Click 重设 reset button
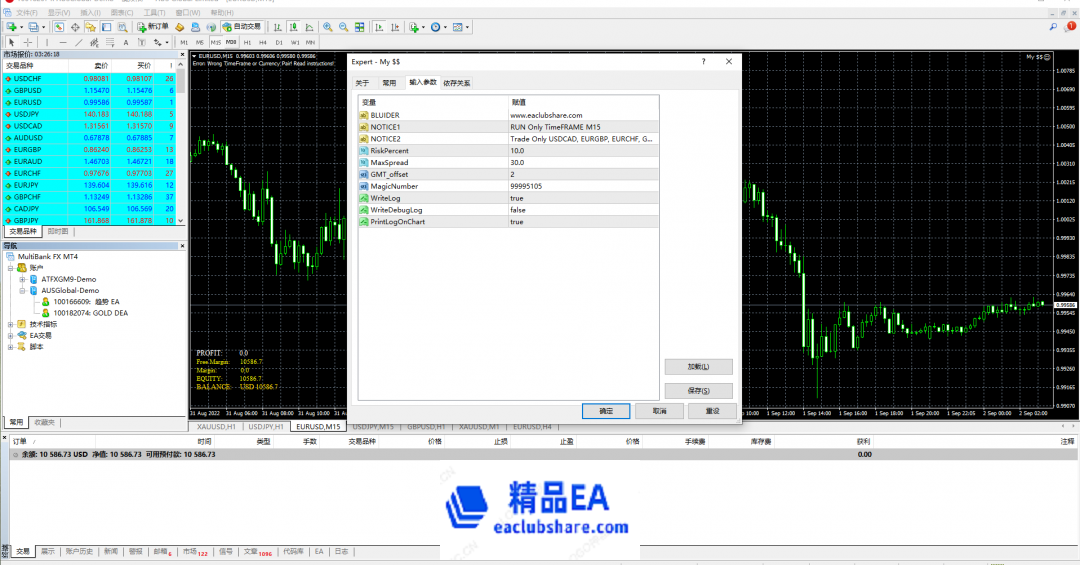The image size is (1080, 565). (713, 411)
